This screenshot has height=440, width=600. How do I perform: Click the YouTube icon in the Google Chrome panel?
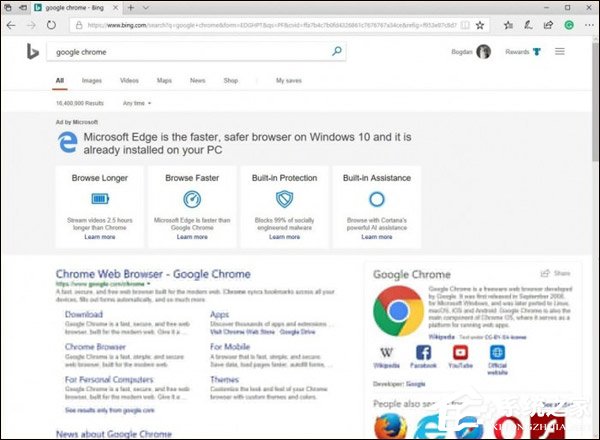460,352
